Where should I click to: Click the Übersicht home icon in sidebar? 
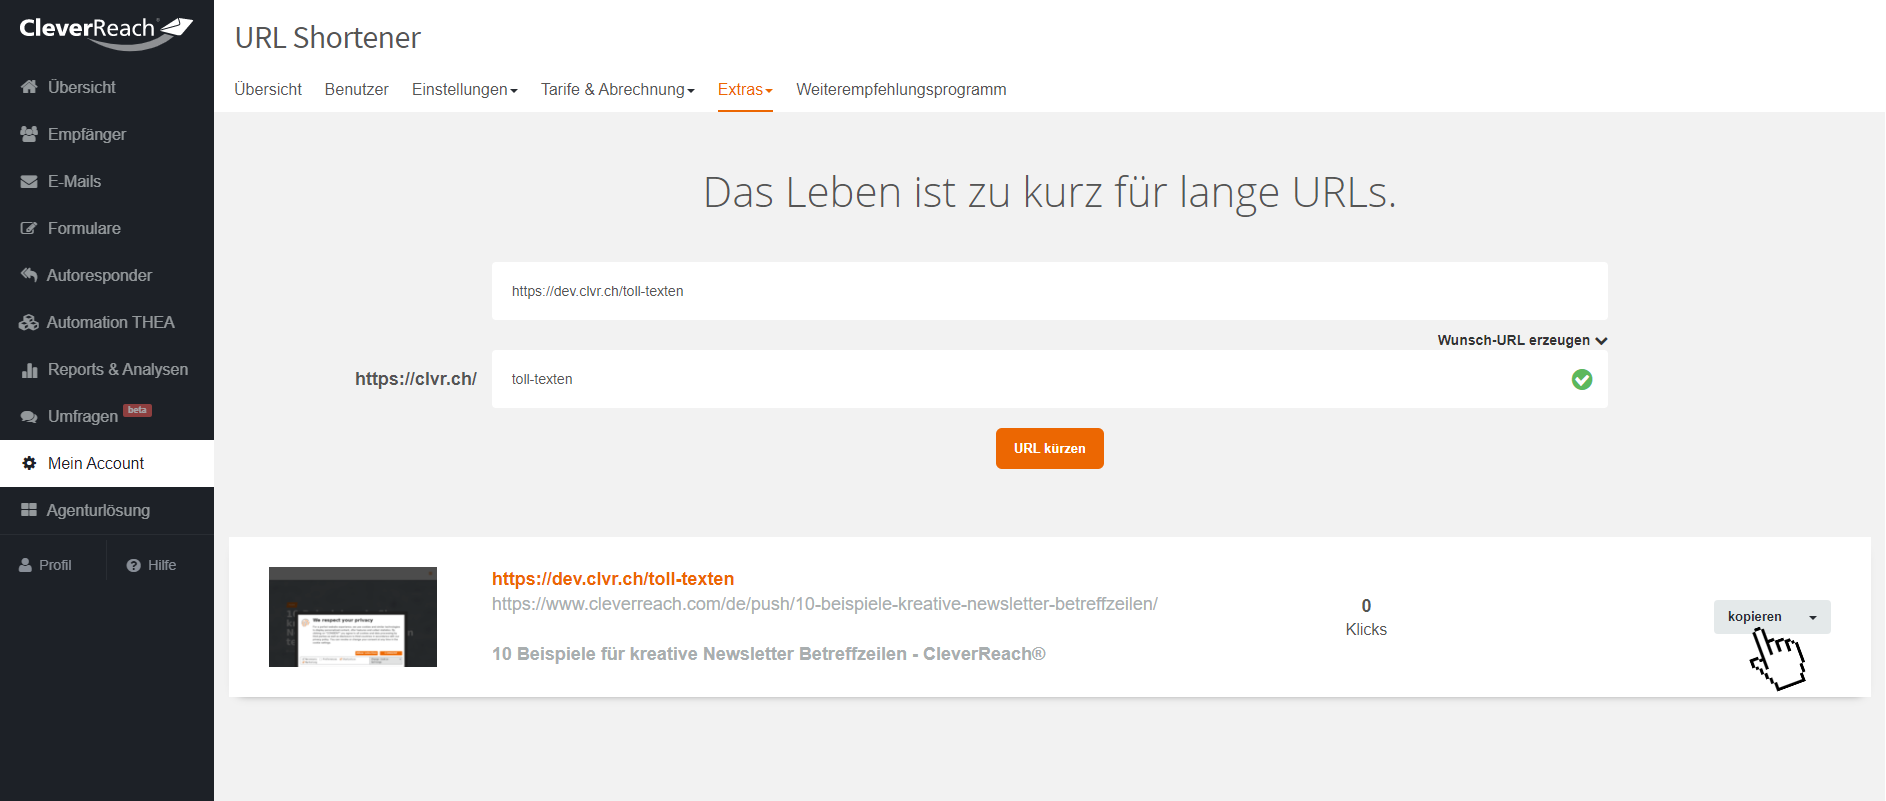click(29, 87)
